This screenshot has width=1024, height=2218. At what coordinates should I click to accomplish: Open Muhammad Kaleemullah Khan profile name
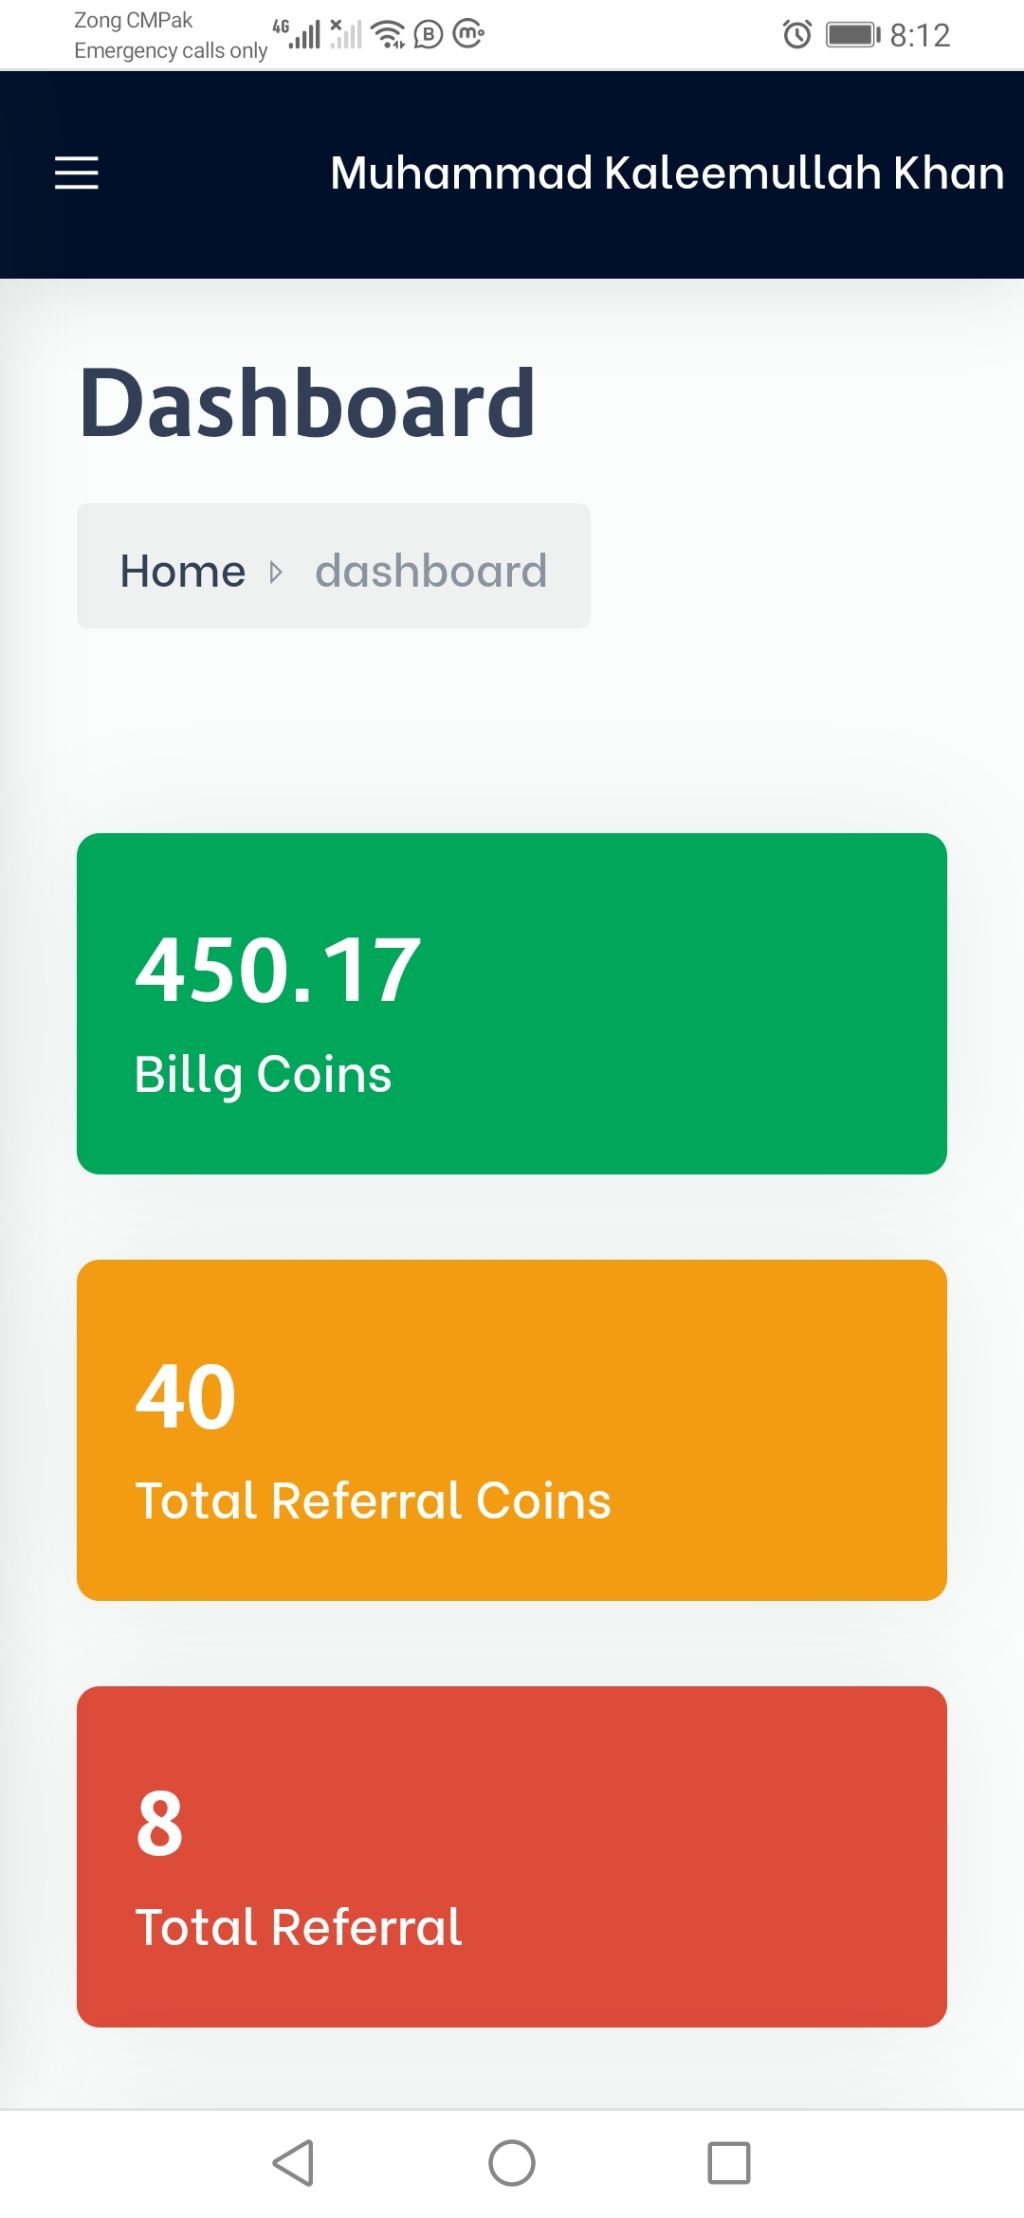pyautogui.click(x=667, y=173)
